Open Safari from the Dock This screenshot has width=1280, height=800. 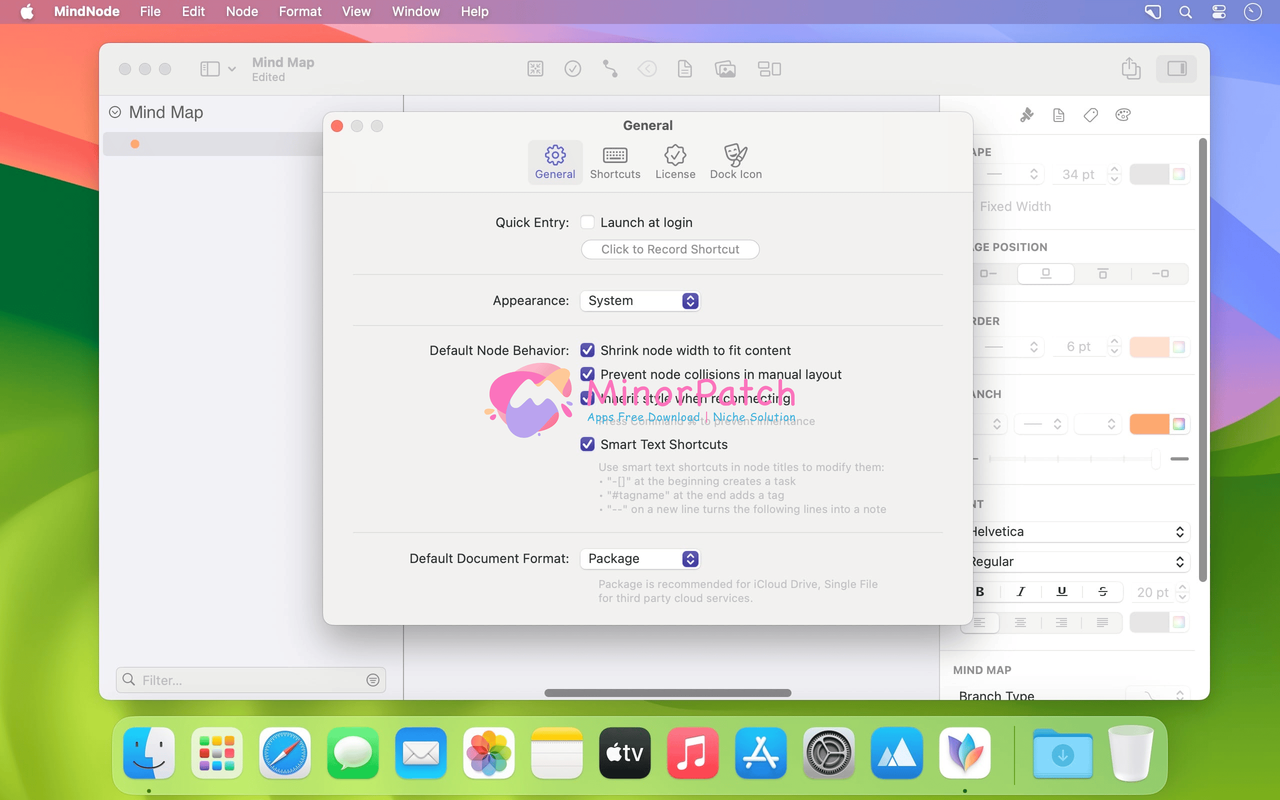[285, 753]
